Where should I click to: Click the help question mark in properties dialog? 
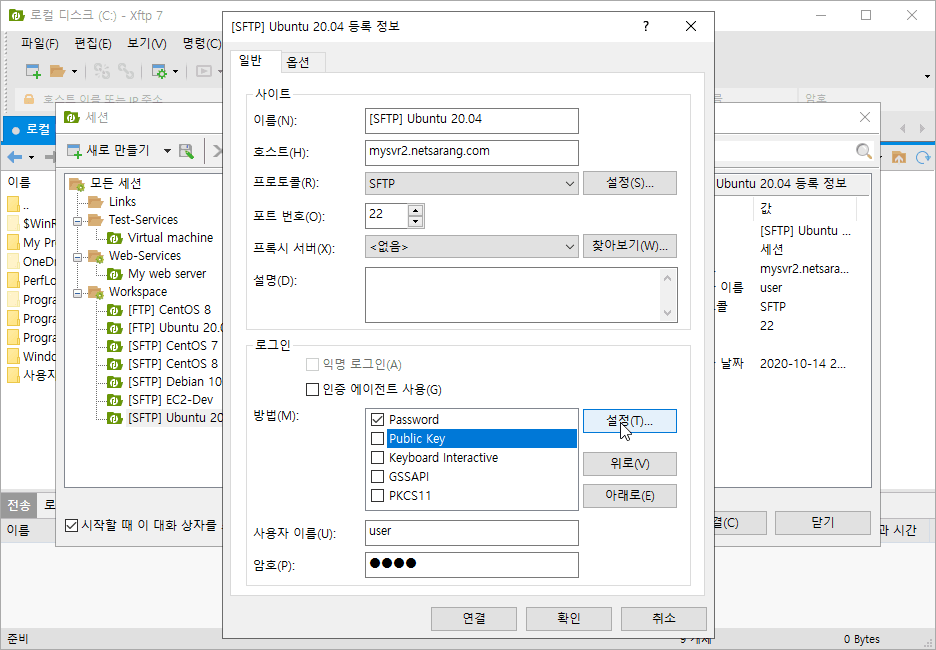(x=646, y=26)
